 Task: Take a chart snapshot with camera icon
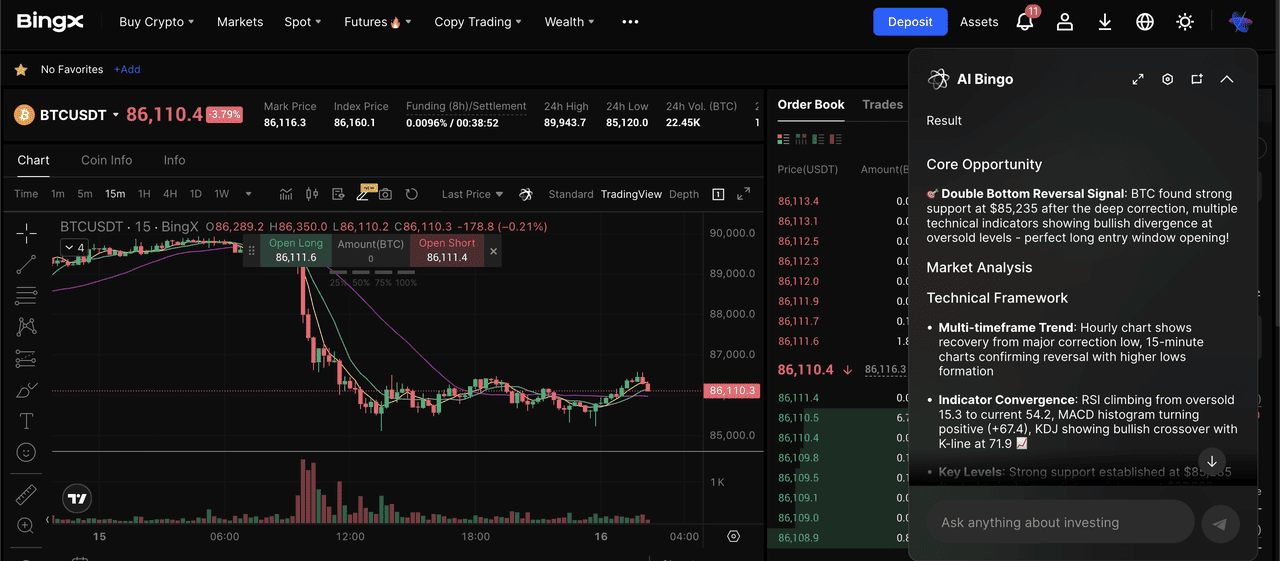[x=385, y=194]
